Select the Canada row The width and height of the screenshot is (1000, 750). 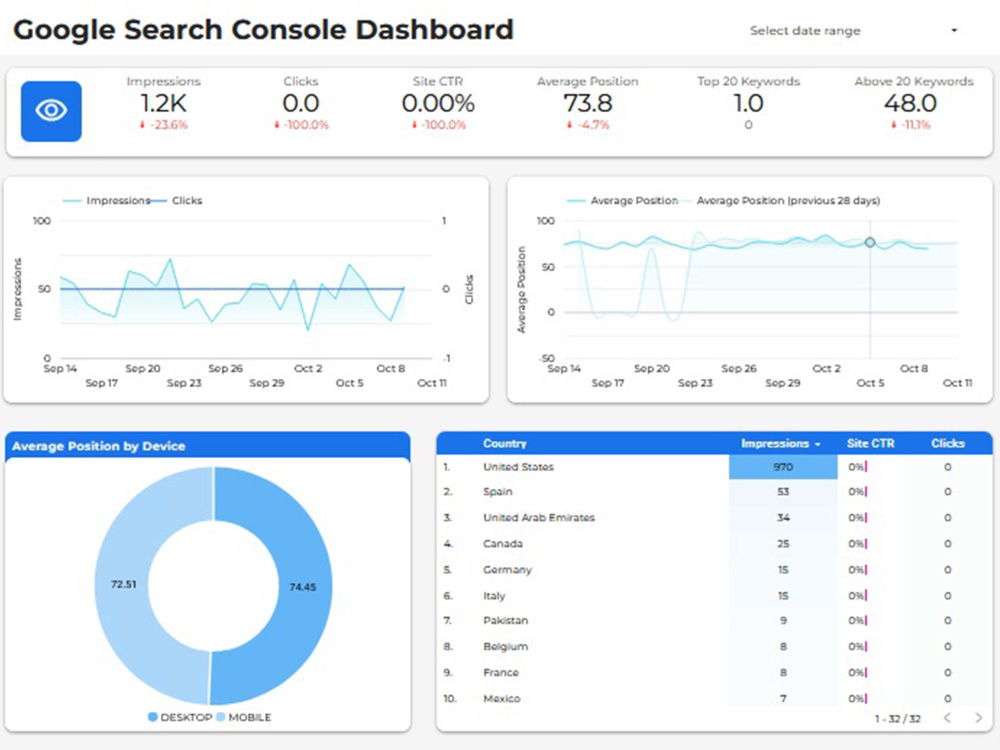[x=714, y=544]
